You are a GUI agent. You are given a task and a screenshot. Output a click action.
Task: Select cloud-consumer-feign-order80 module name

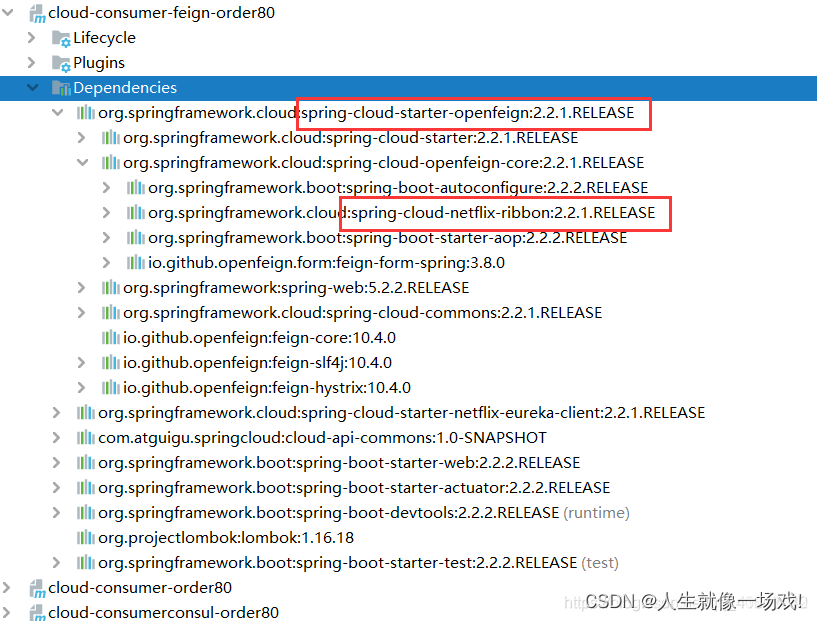click(x=162, y=13)
